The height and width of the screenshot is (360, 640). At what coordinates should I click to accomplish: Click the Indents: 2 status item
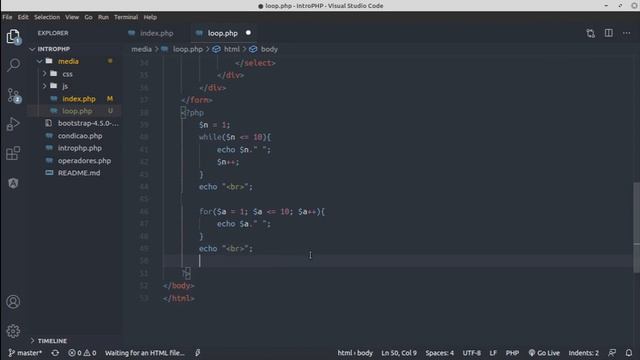coord(583,353)
